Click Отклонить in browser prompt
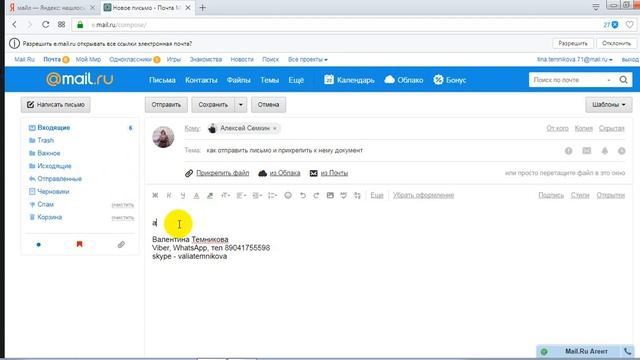 (x=616, y=43)
